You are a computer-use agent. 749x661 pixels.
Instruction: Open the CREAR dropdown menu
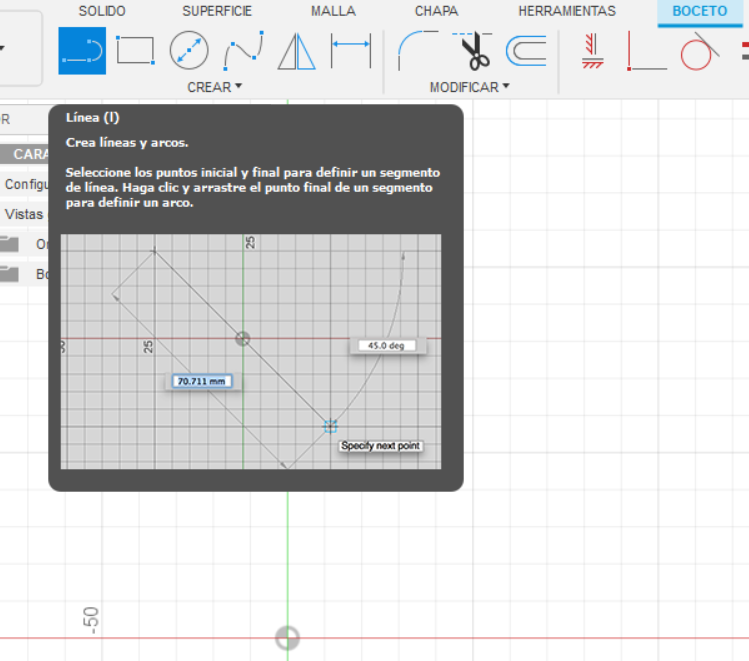coord(214,87)
